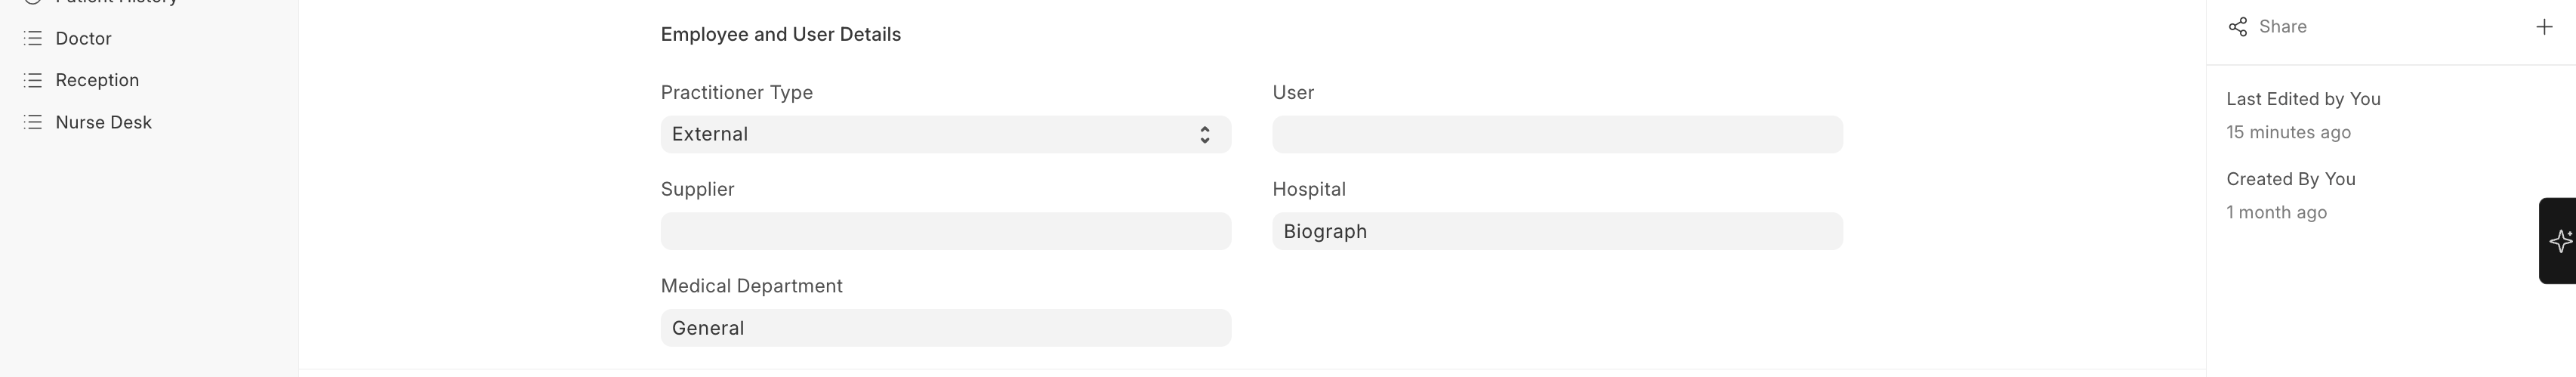Click the Share icon in the sidebar

(x=2238, y=27)
